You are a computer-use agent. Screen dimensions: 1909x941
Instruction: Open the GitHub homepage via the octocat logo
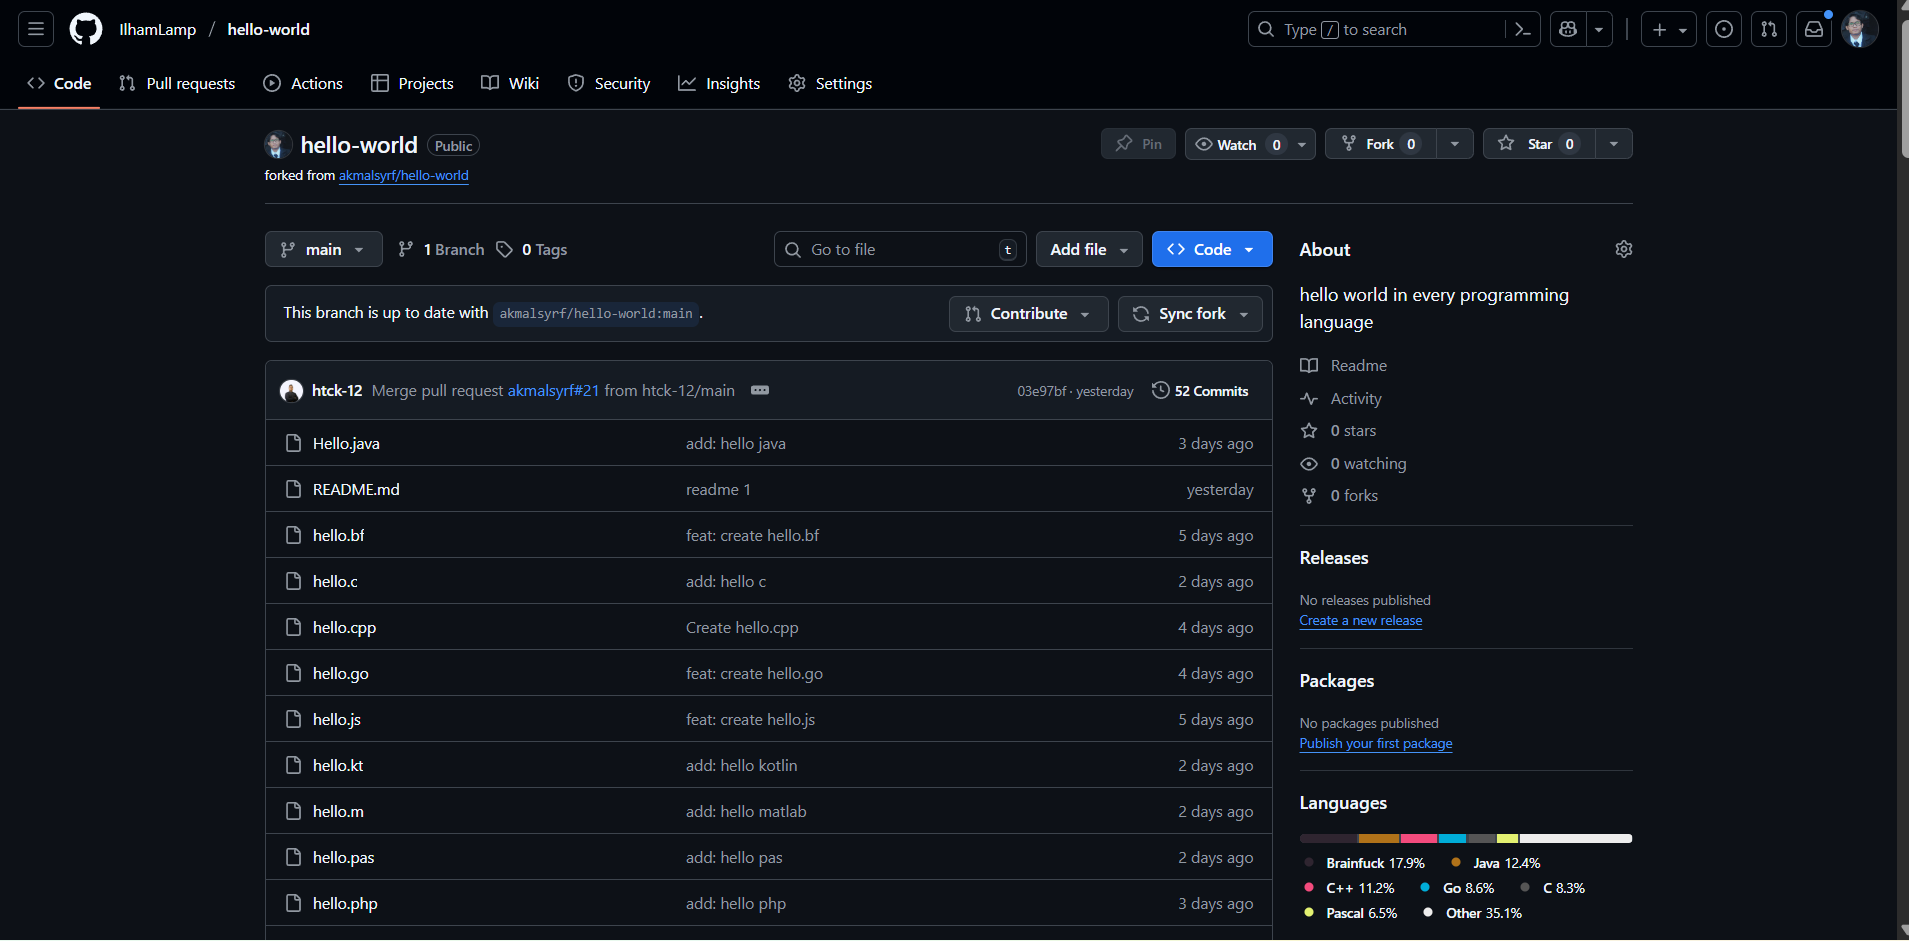point(85,29)
